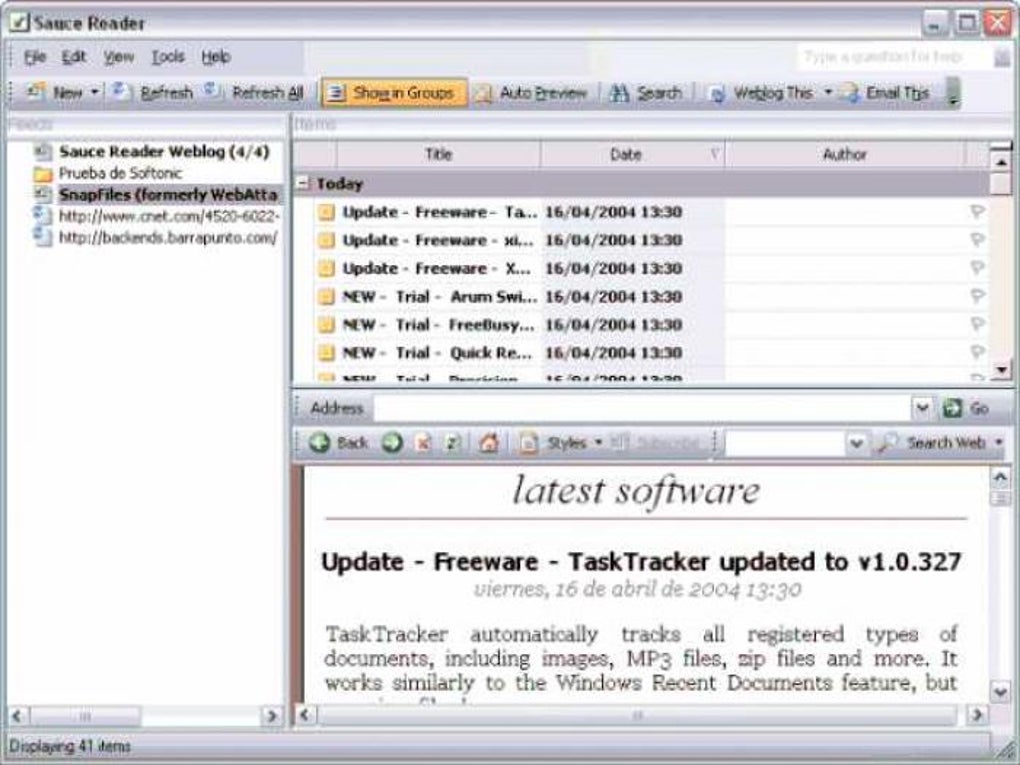Click Refresh All in toolbar
Image resolution: width=1020 pixels, height=765 pixels.
(255, 93)
